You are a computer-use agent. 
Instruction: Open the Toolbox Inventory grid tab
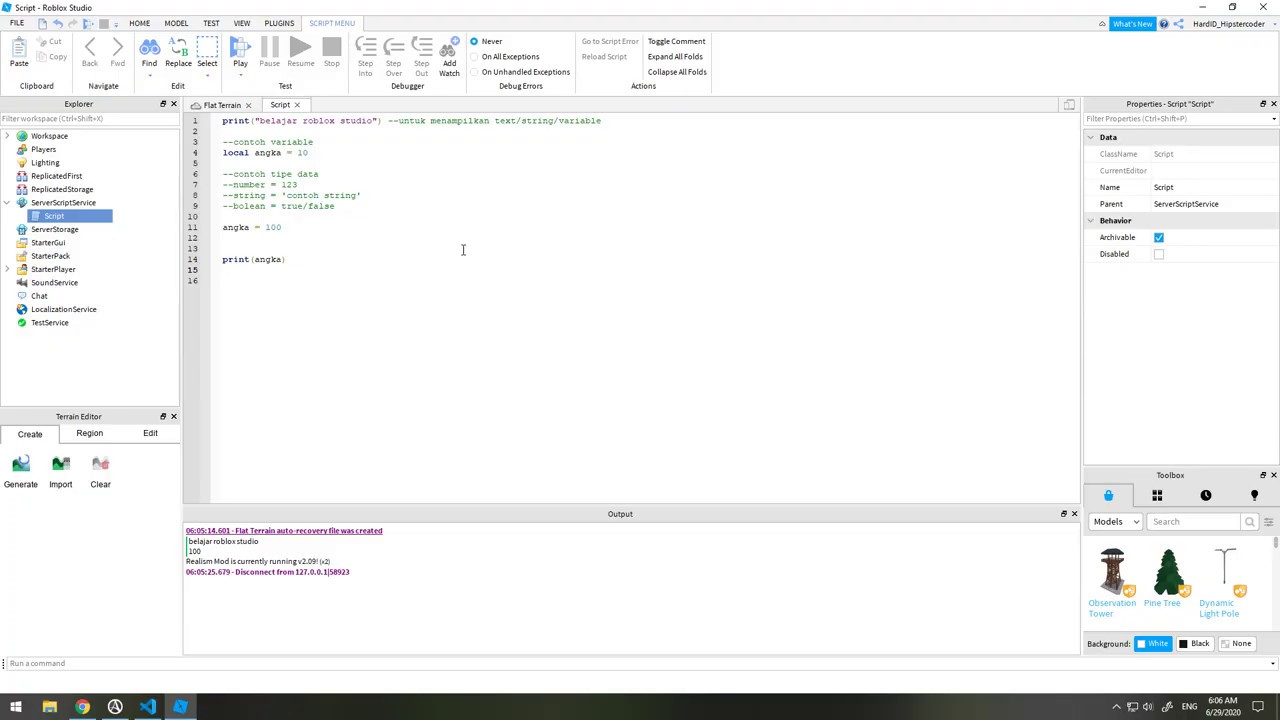1157,496
